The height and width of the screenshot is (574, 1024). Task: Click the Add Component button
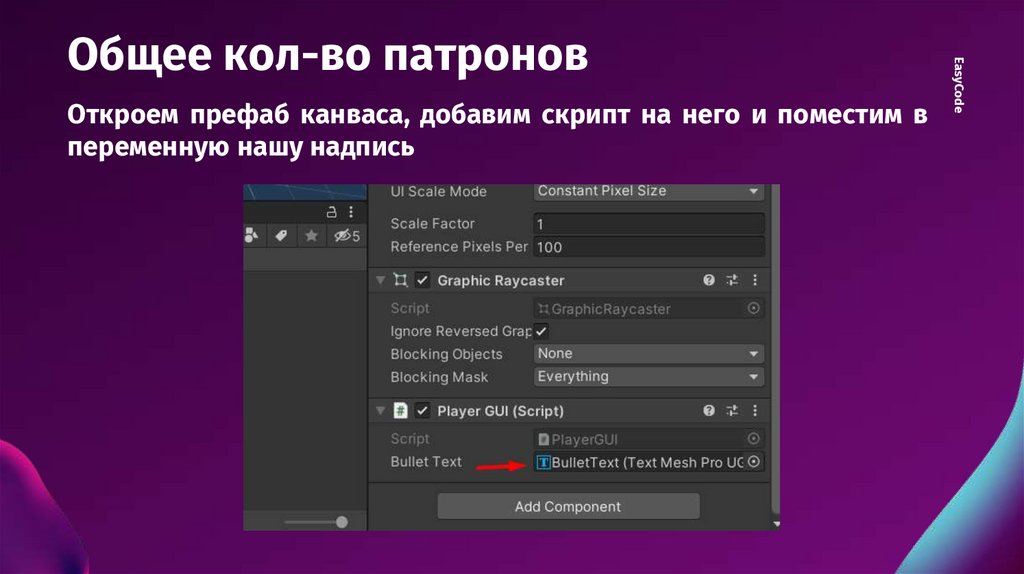click(568, 507)
